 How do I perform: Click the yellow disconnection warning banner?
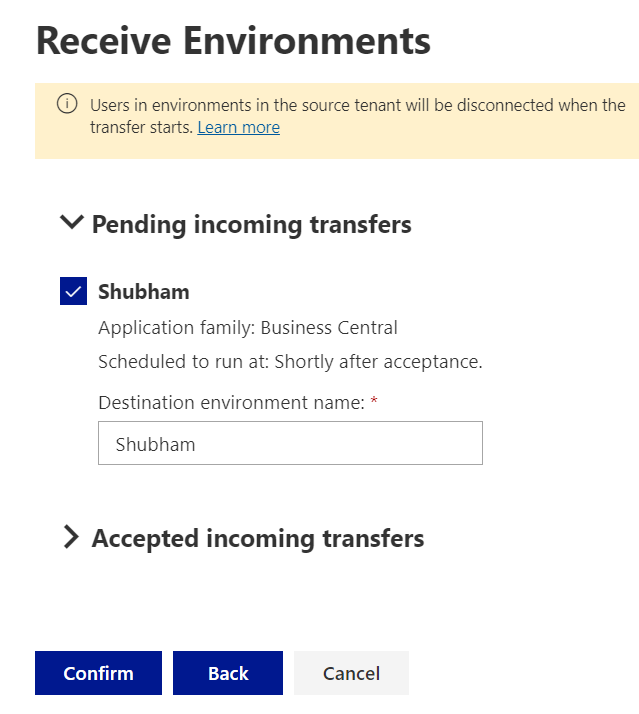click(337, 121)
